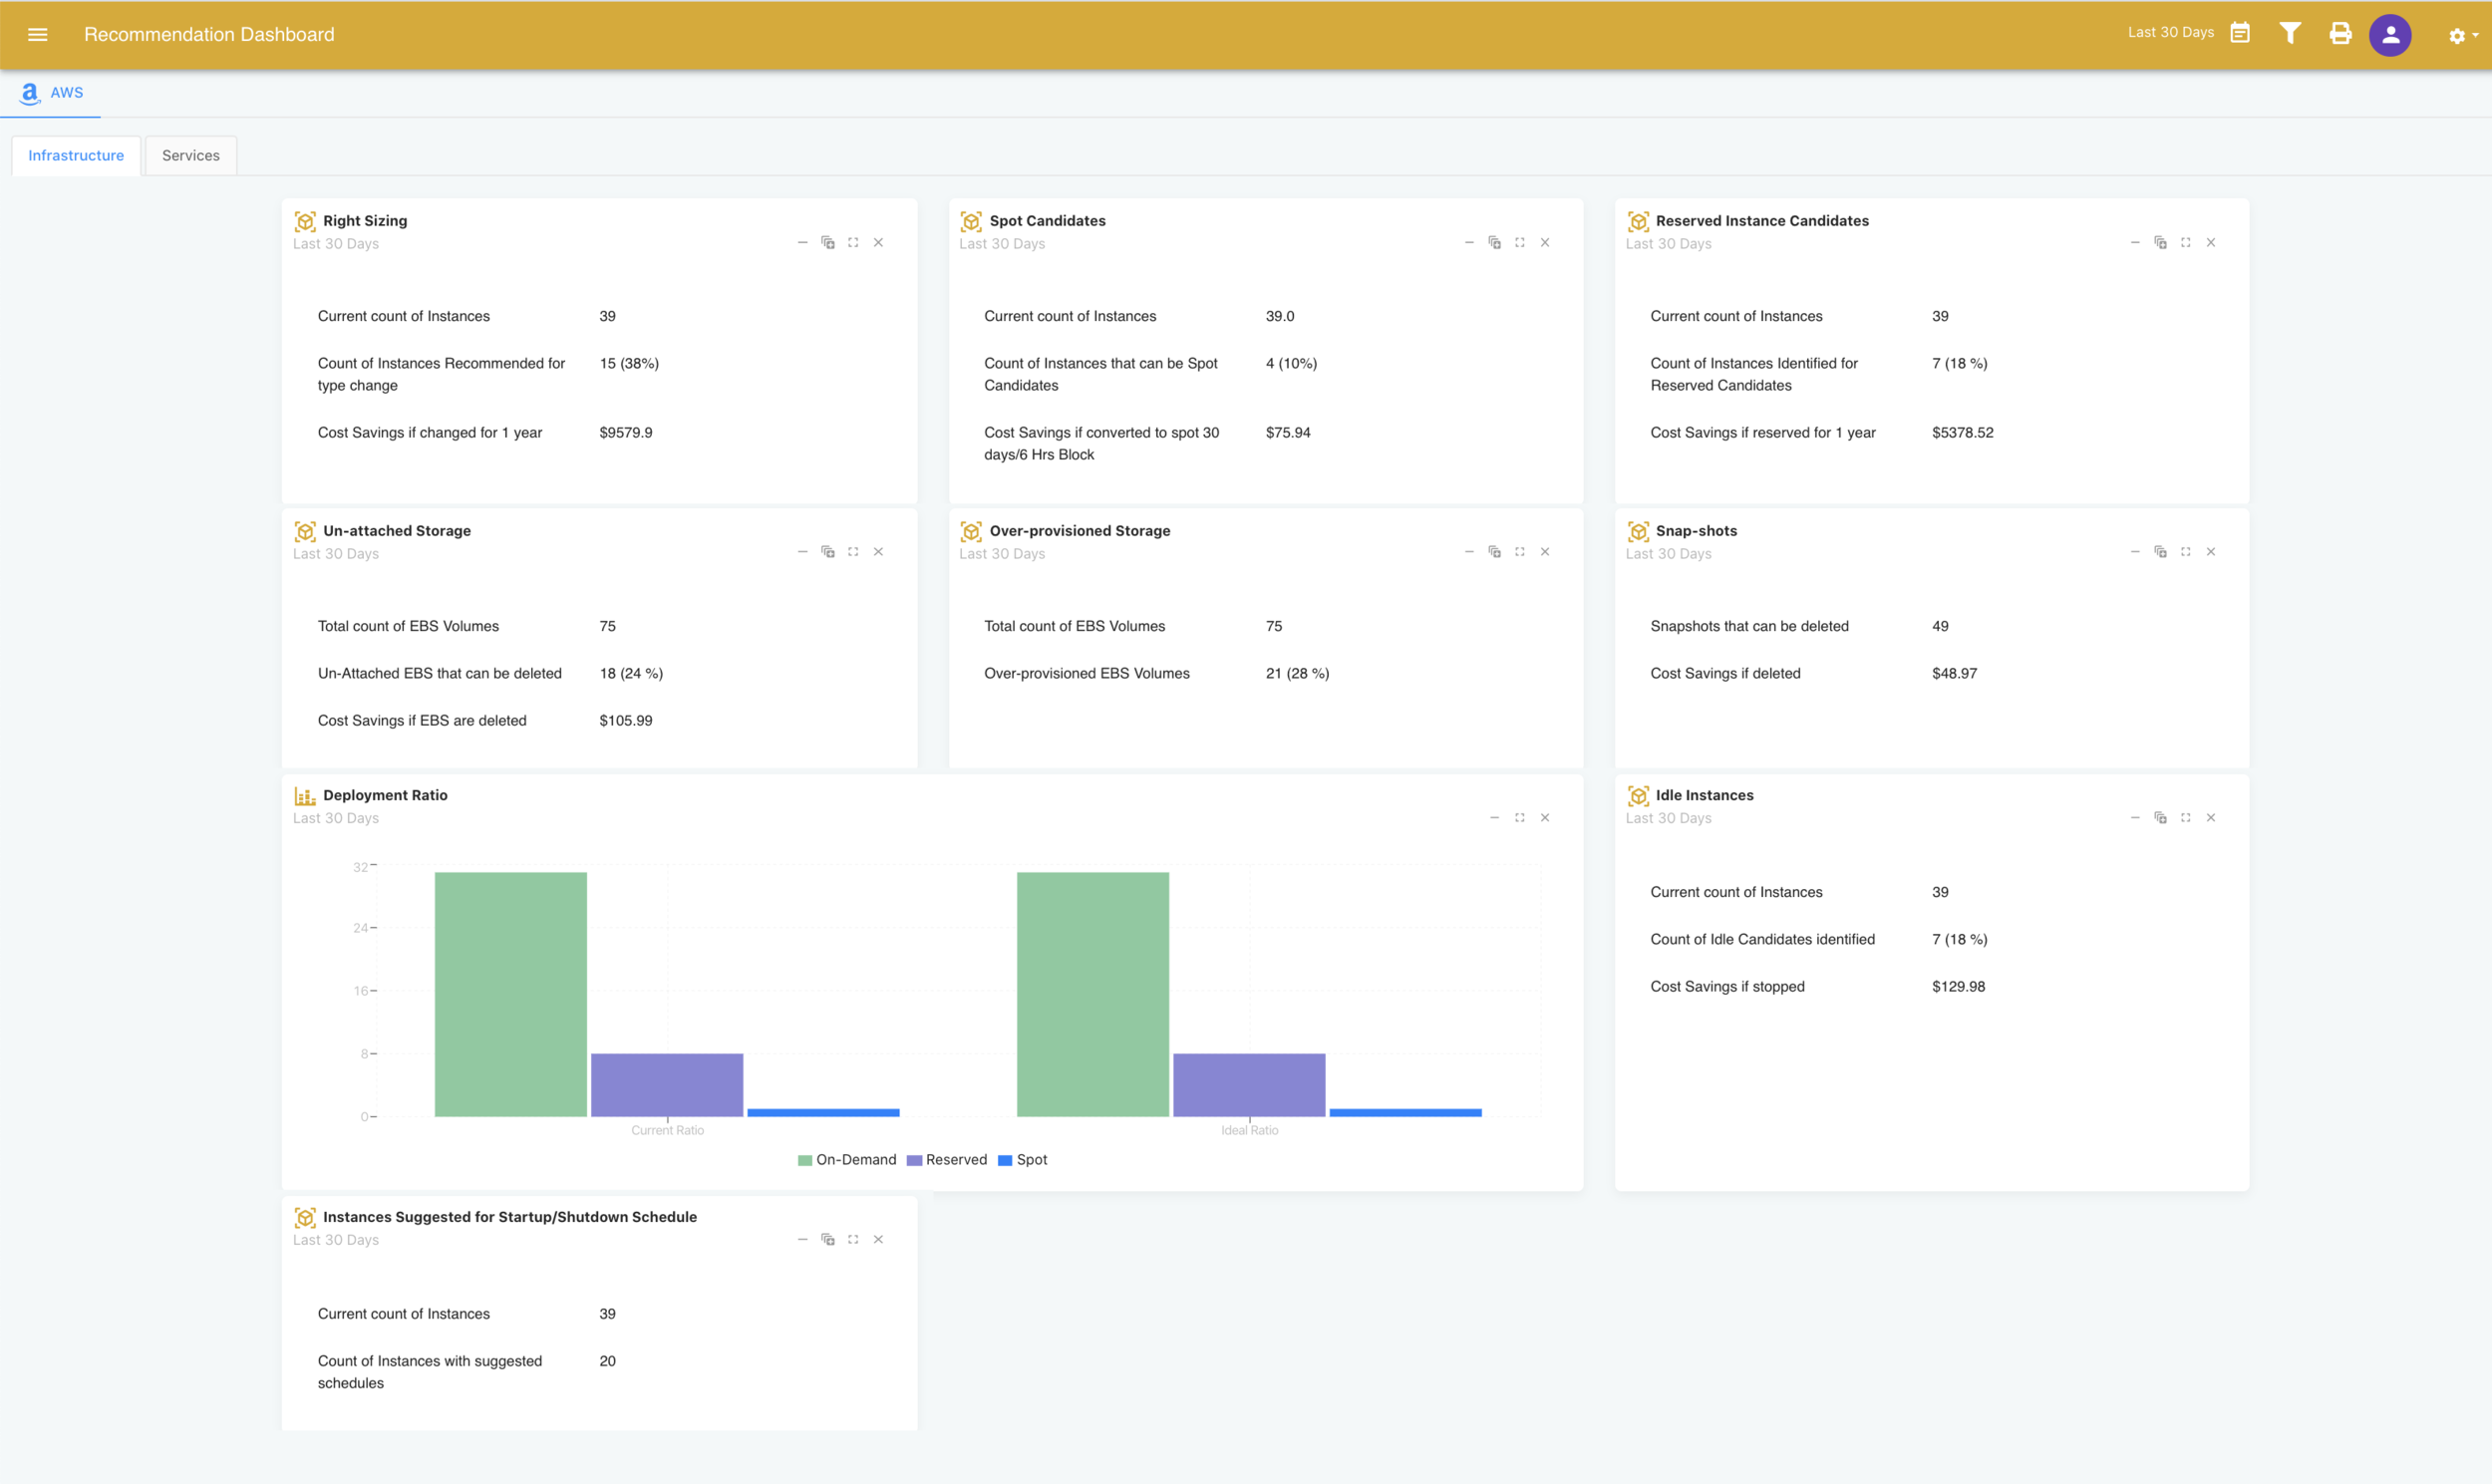This screenshot has height=1484, width=2492.
Task: Open the date range calendar icon
Action: pos(2240,33)
